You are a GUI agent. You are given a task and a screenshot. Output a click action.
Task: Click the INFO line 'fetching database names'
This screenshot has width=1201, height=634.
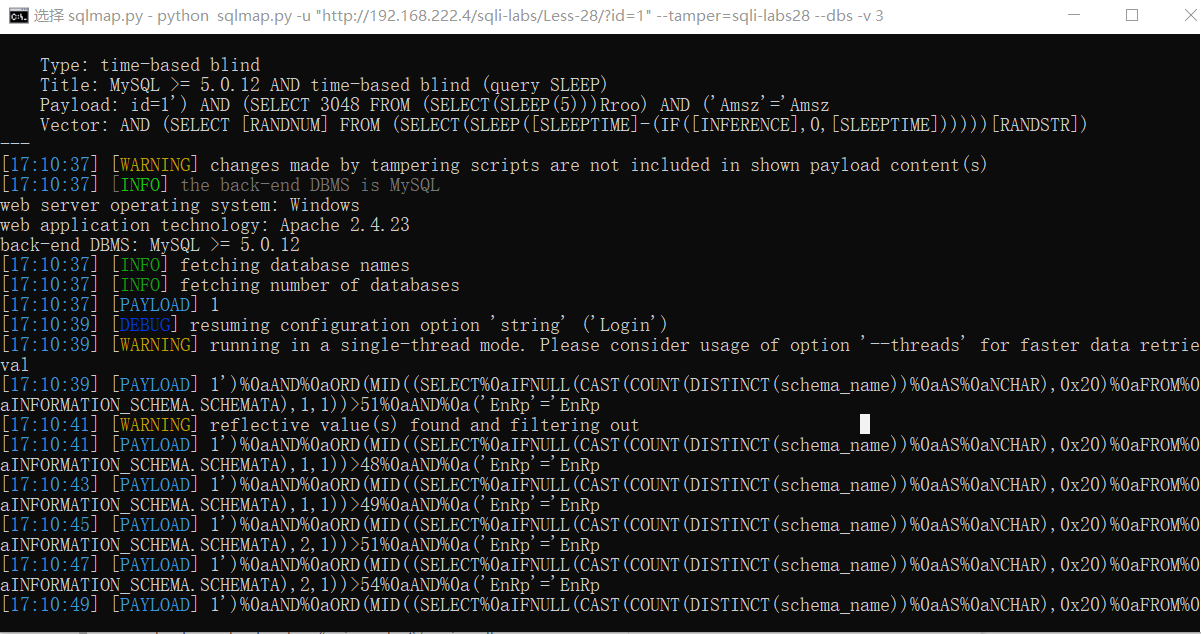tap(205, 265)
